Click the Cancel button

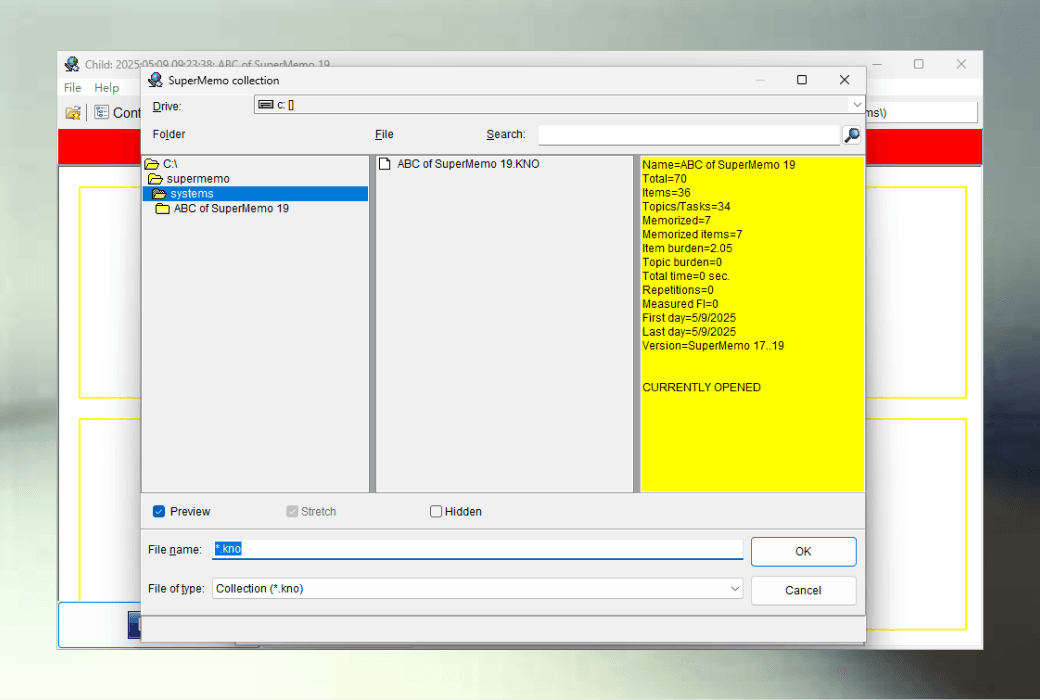803,591
